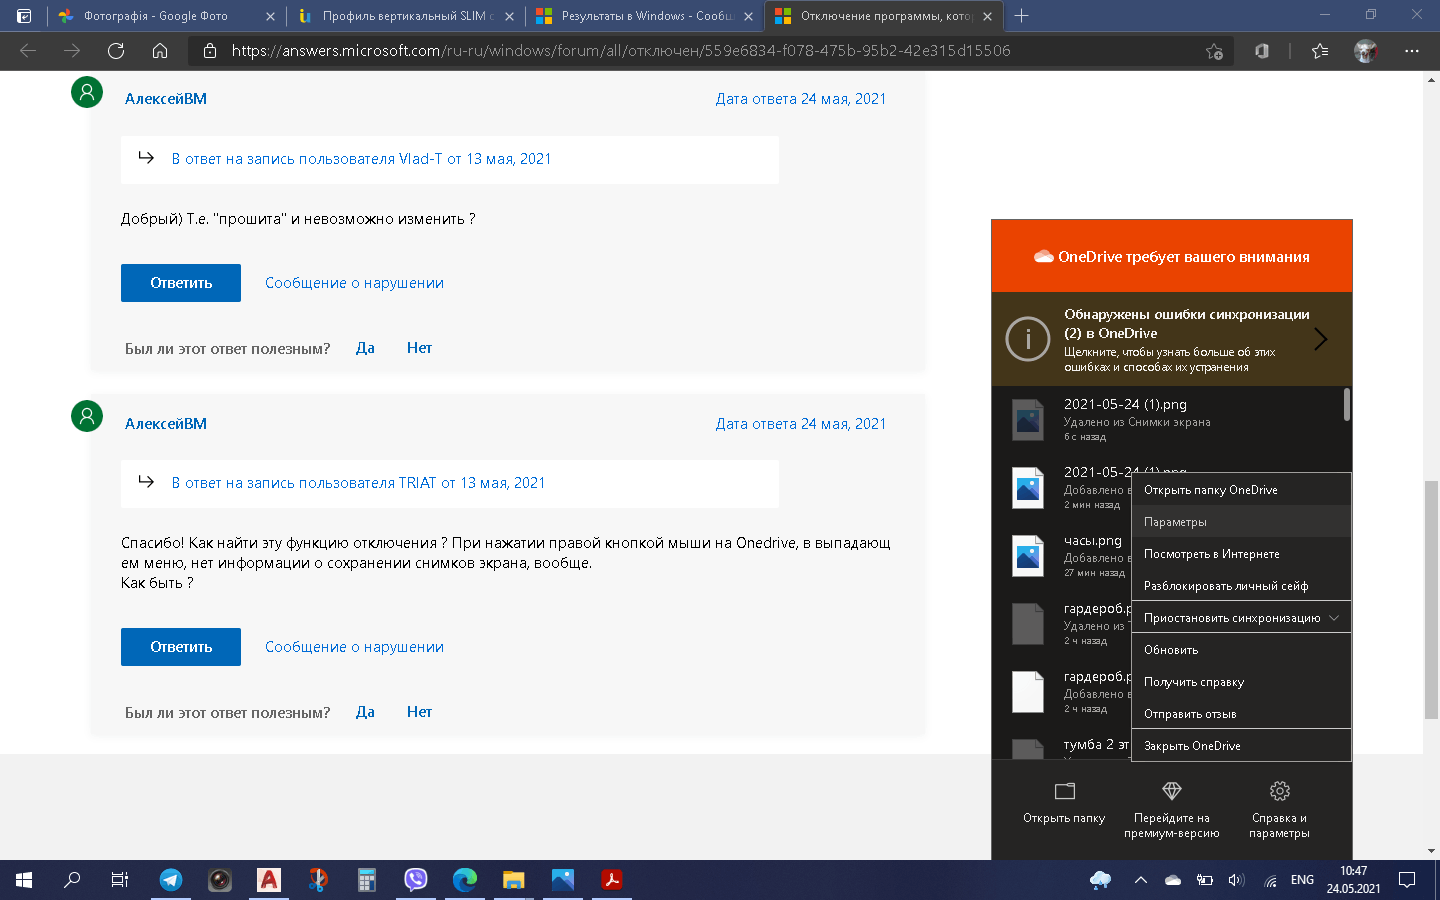Open Photos app from the taskbar
1440x900 pixels.
pos(563,880)
